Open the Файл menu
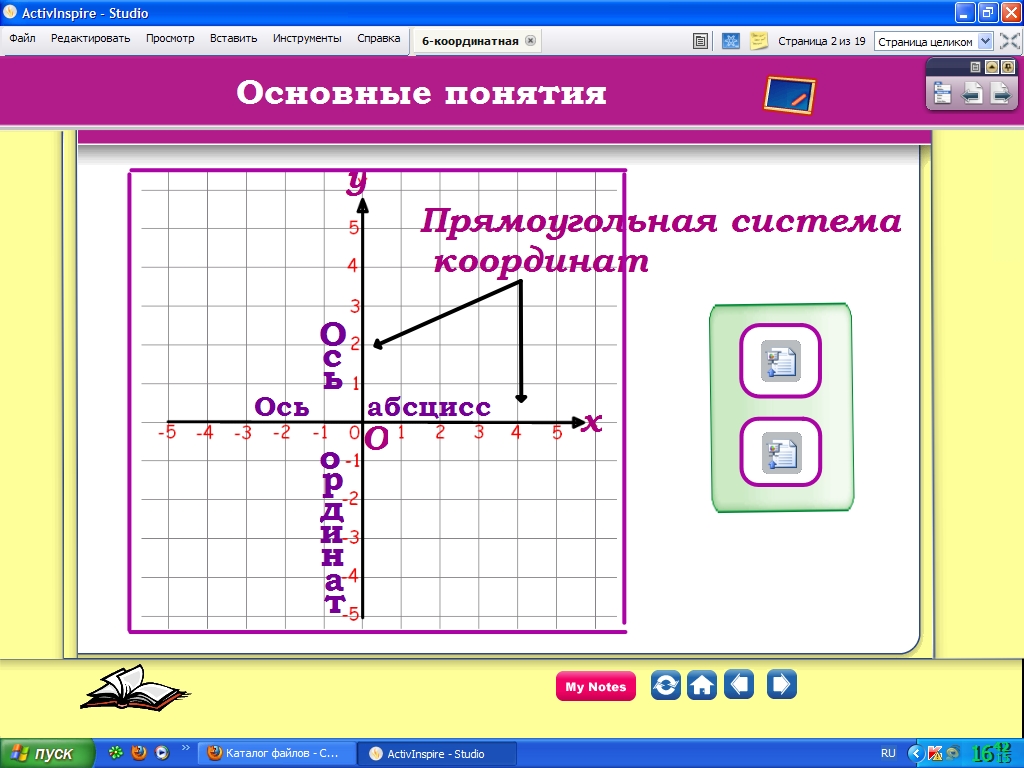 click(x=22, y=38)
